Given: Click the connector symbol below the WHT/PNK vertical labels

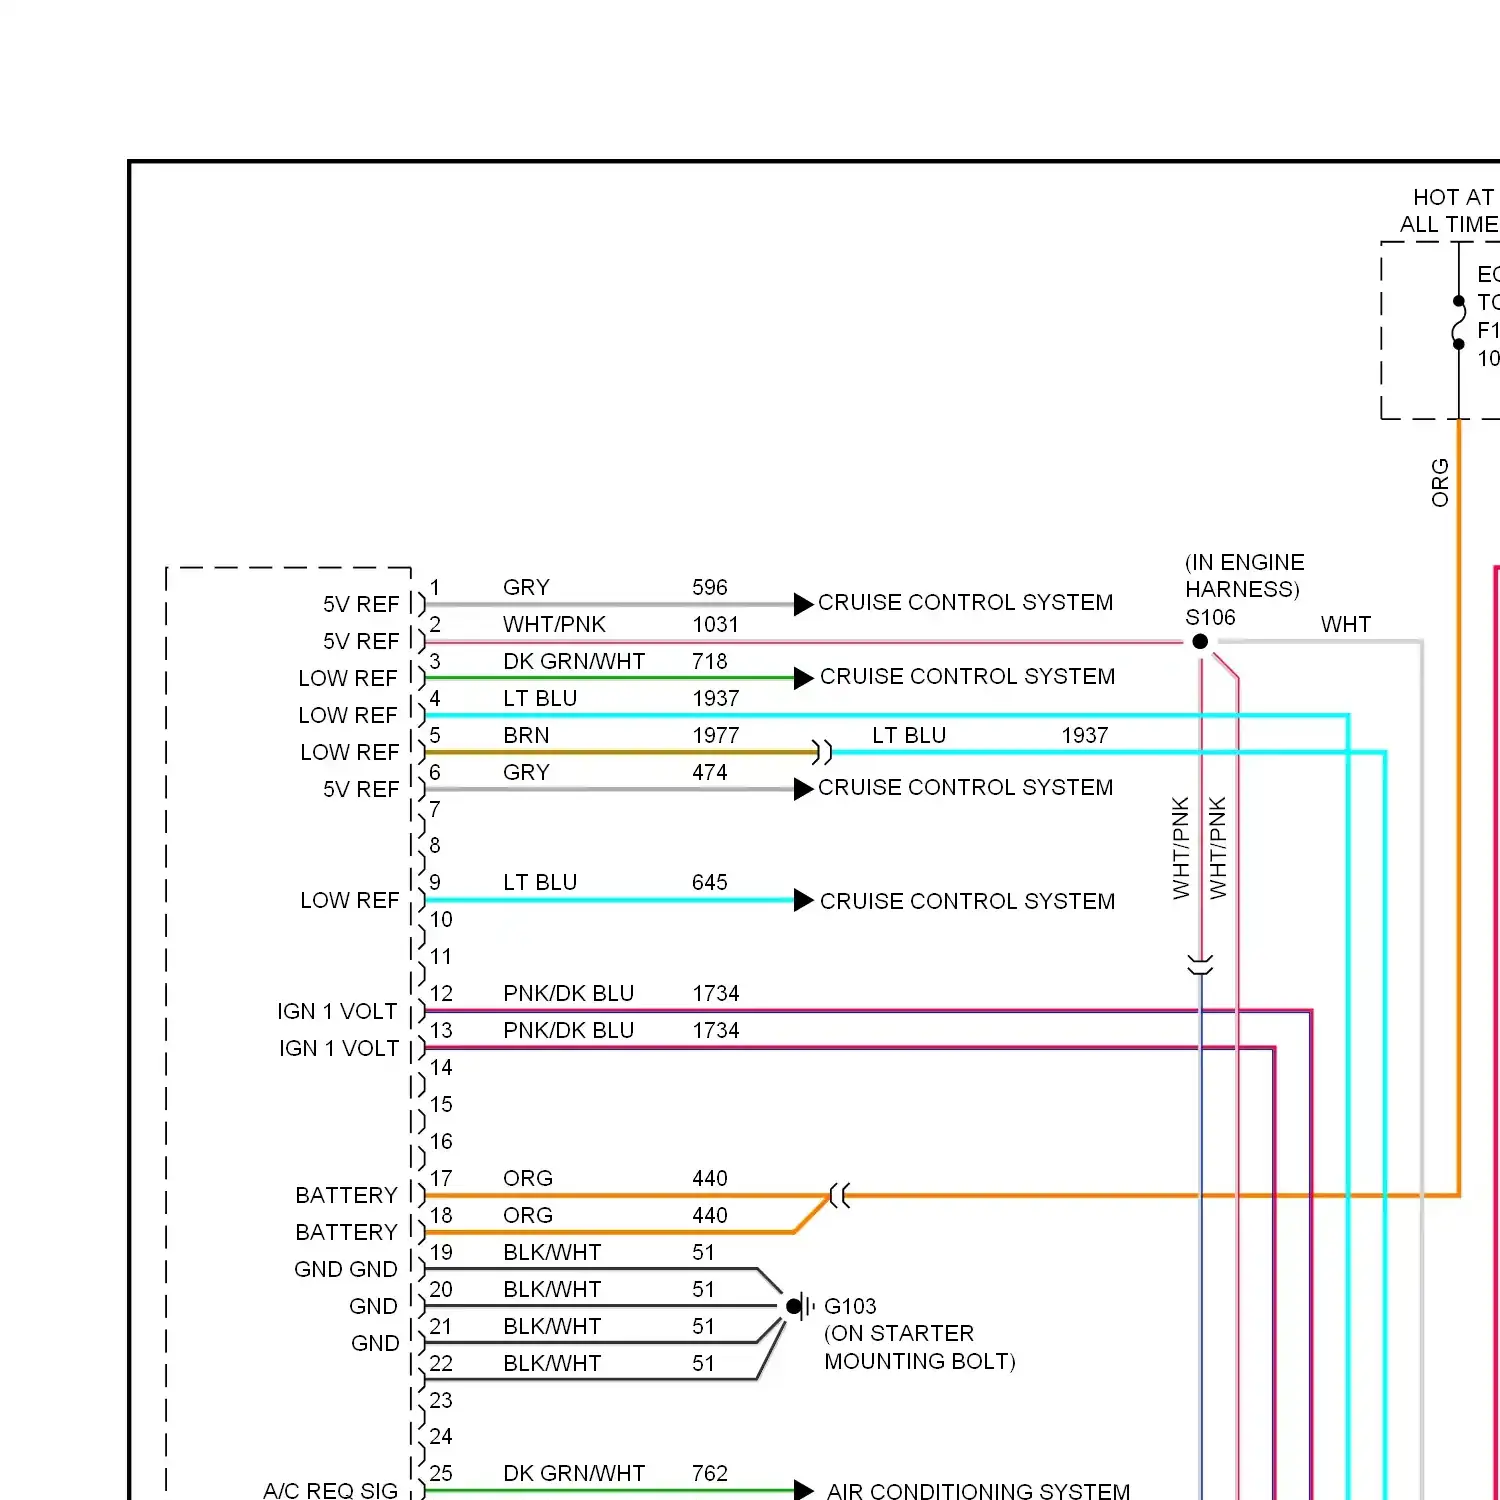Looking at the screenshot, I should pos(1200,965).
